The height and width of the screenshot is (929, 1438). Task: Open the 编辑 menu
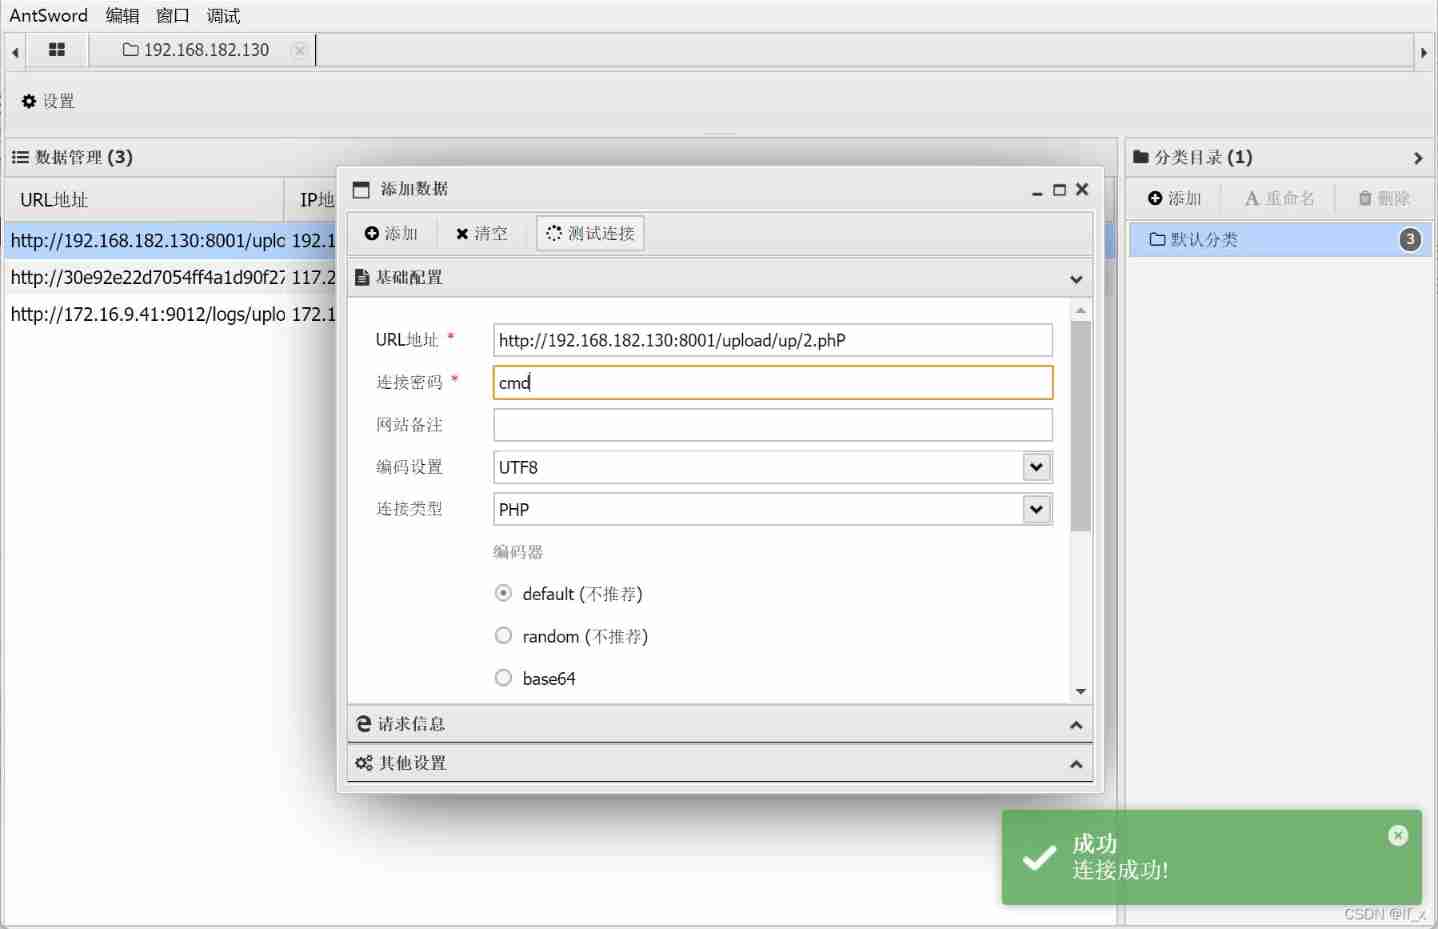coord(123,16)
